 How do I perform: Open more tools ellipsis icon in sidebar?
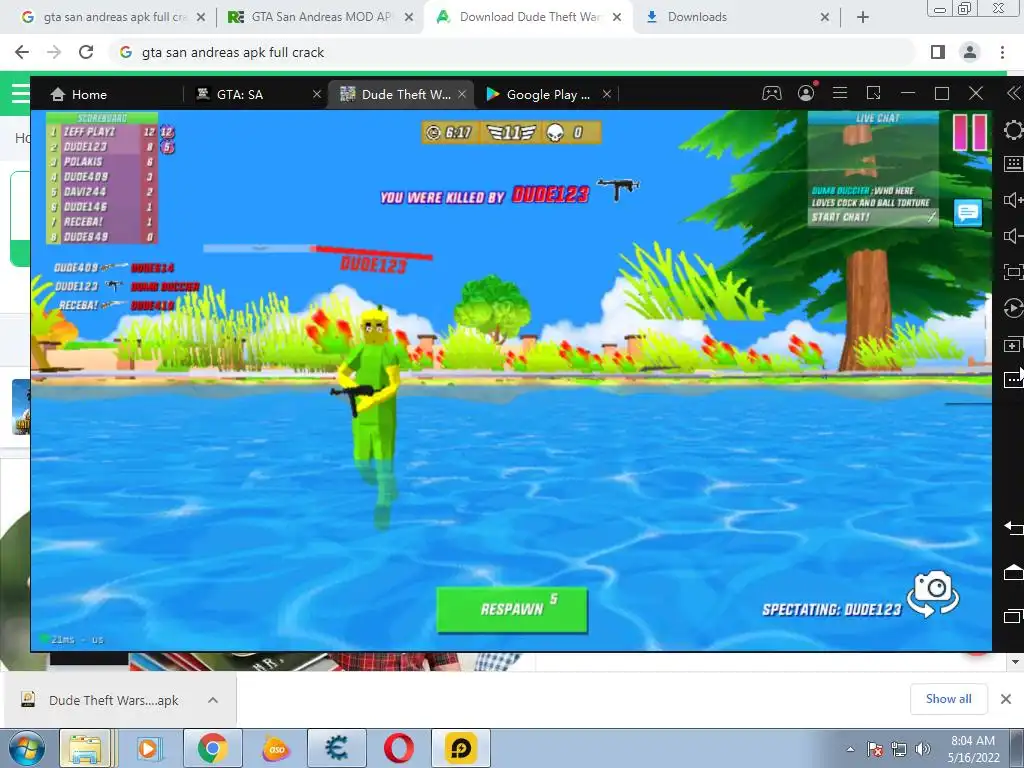(x=1013, y=379)
